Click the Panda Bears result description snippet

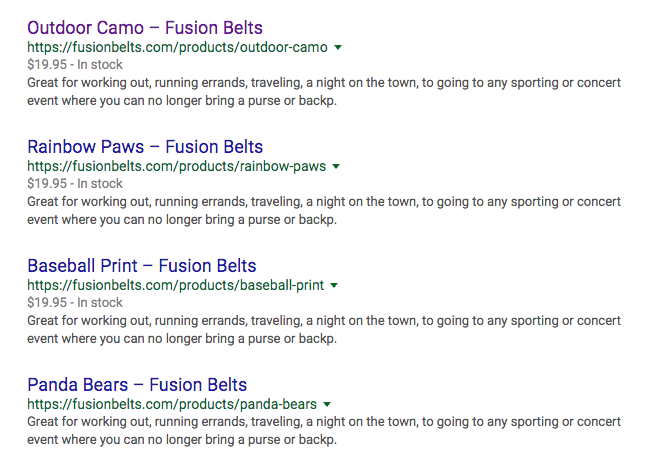[x=324, y=431]
